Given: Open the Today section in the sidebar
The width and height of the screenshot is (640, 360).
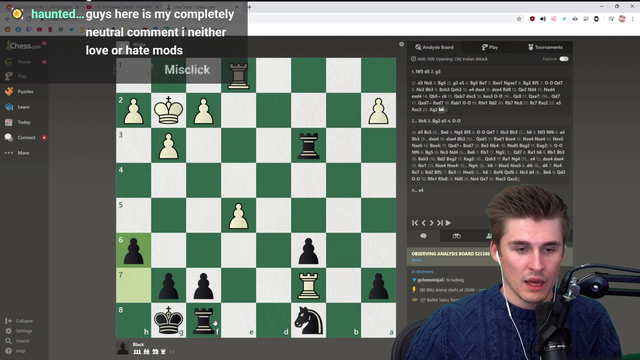Looking at the screenshot, I should (18, 122).
